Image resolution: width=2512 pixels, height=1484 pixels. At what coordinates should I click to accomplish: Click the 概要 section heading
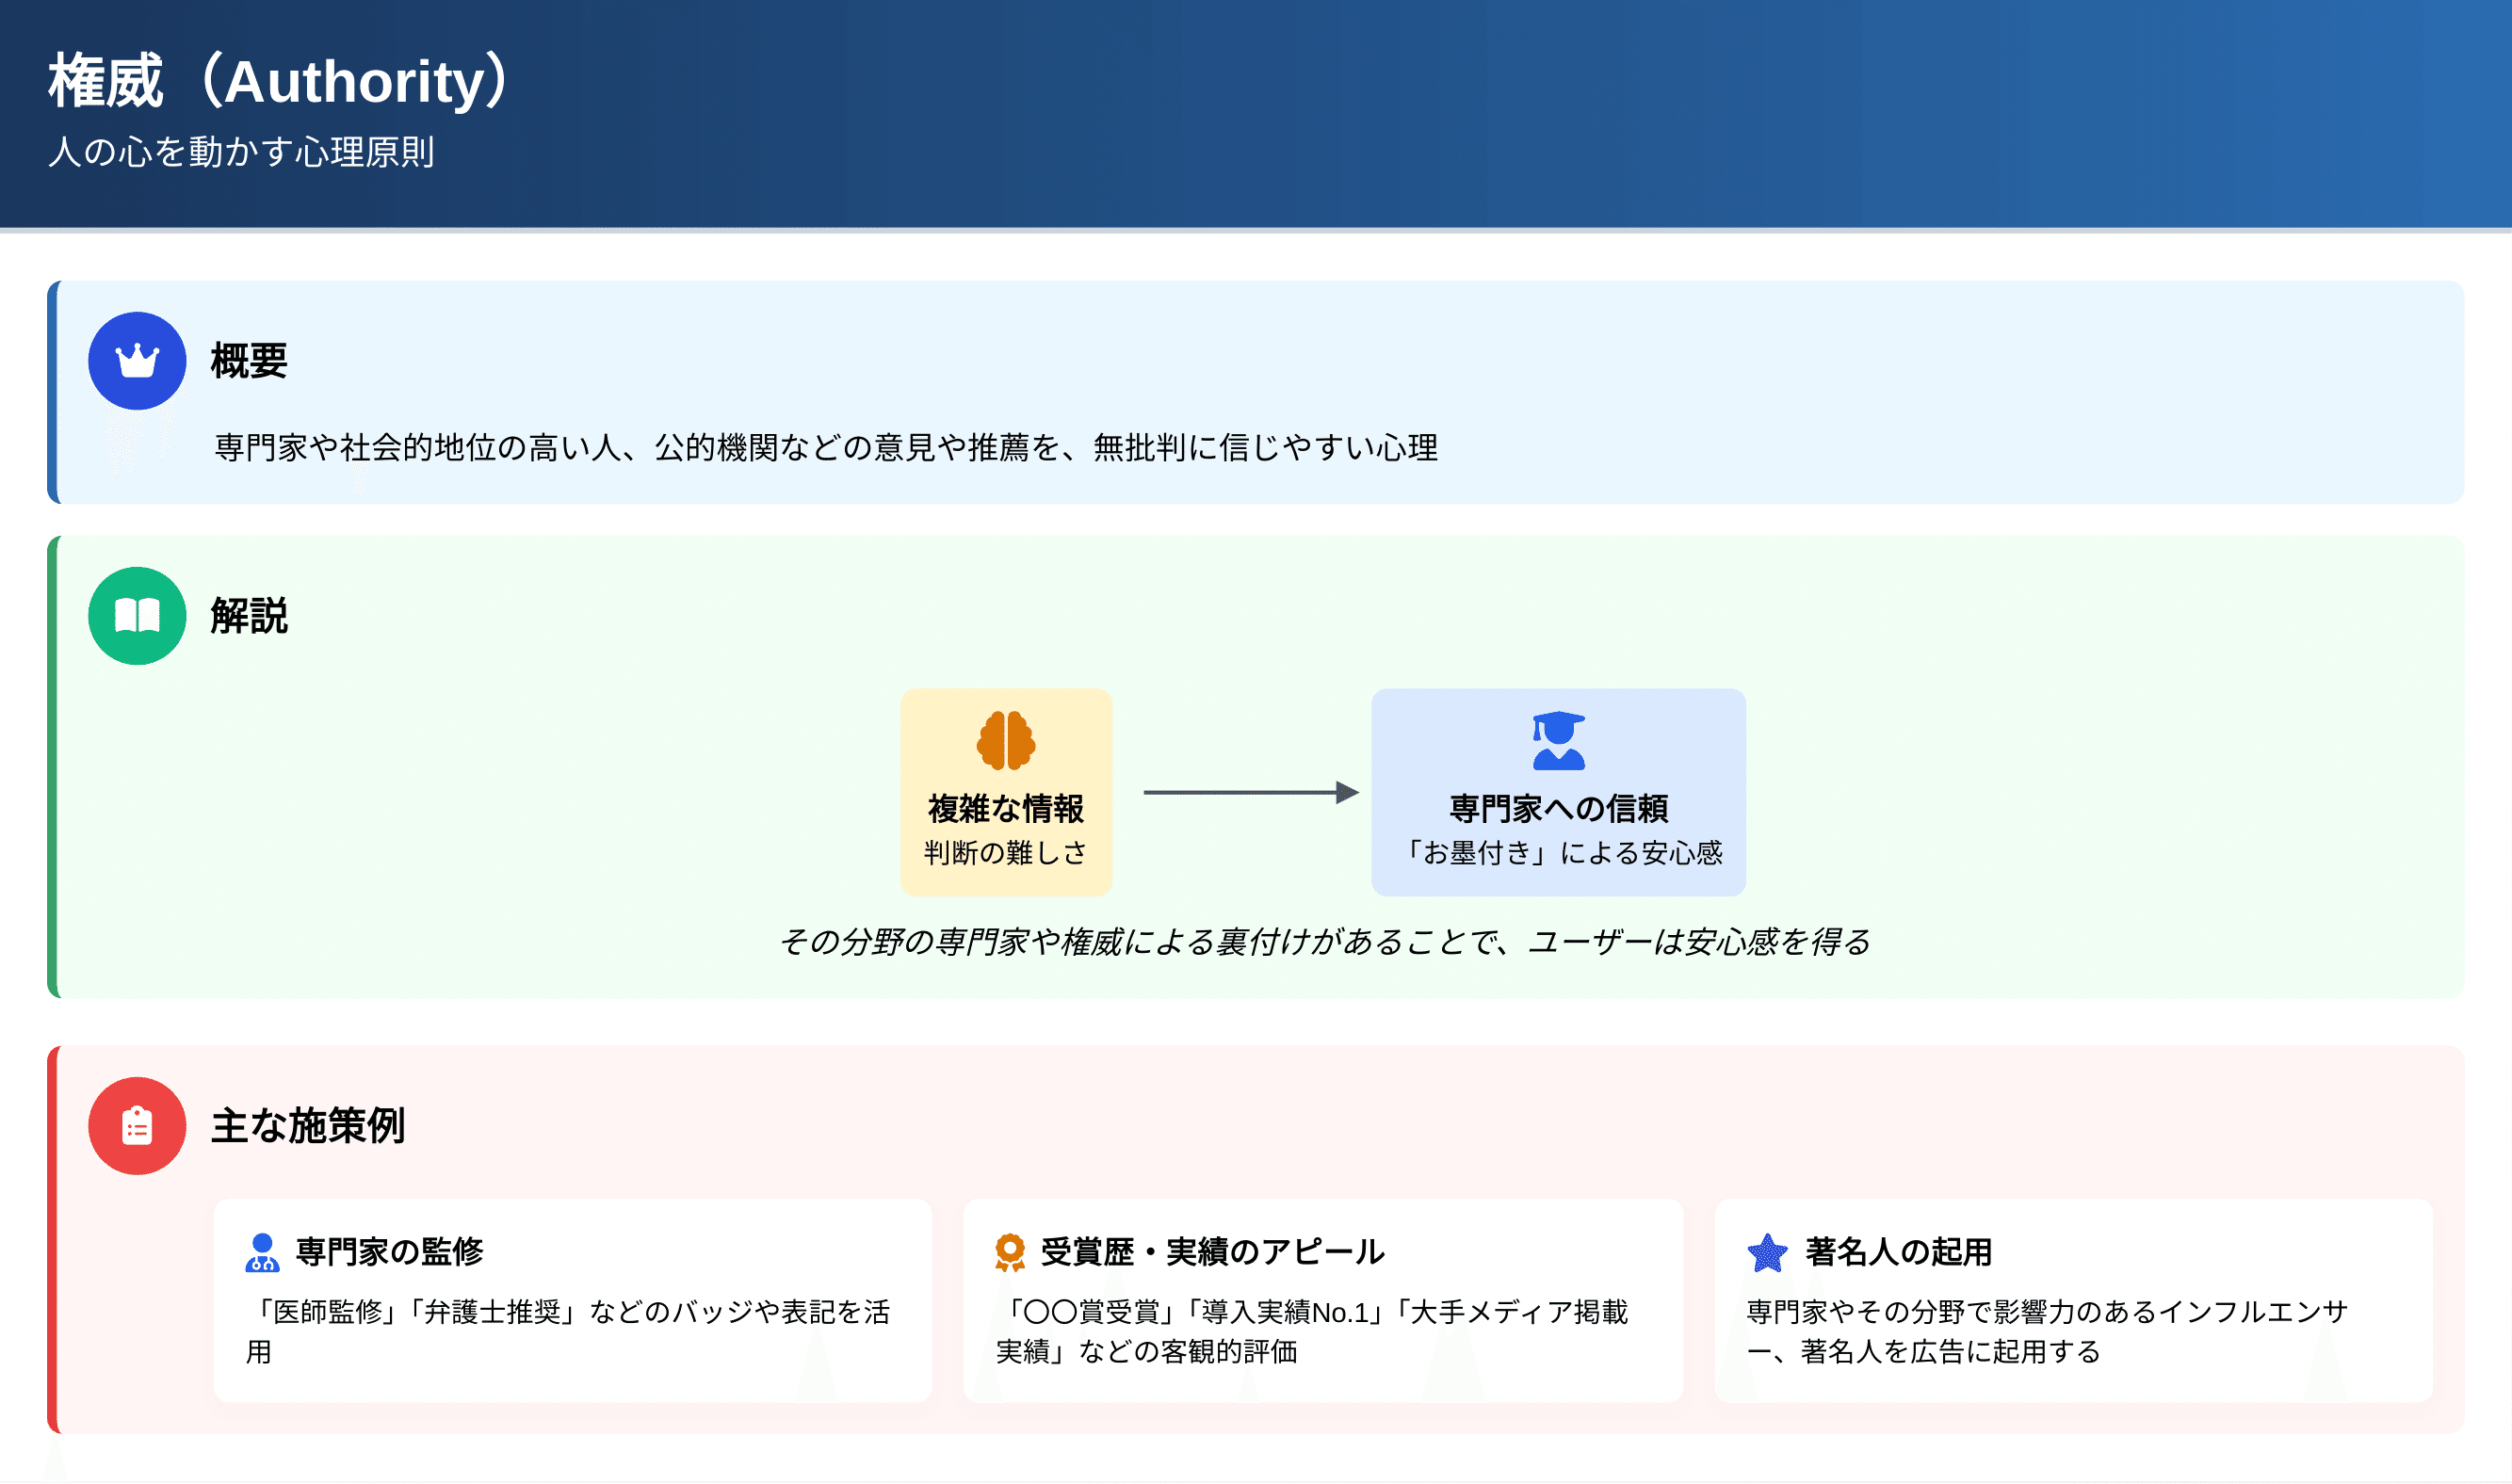(x=249, y=361)
